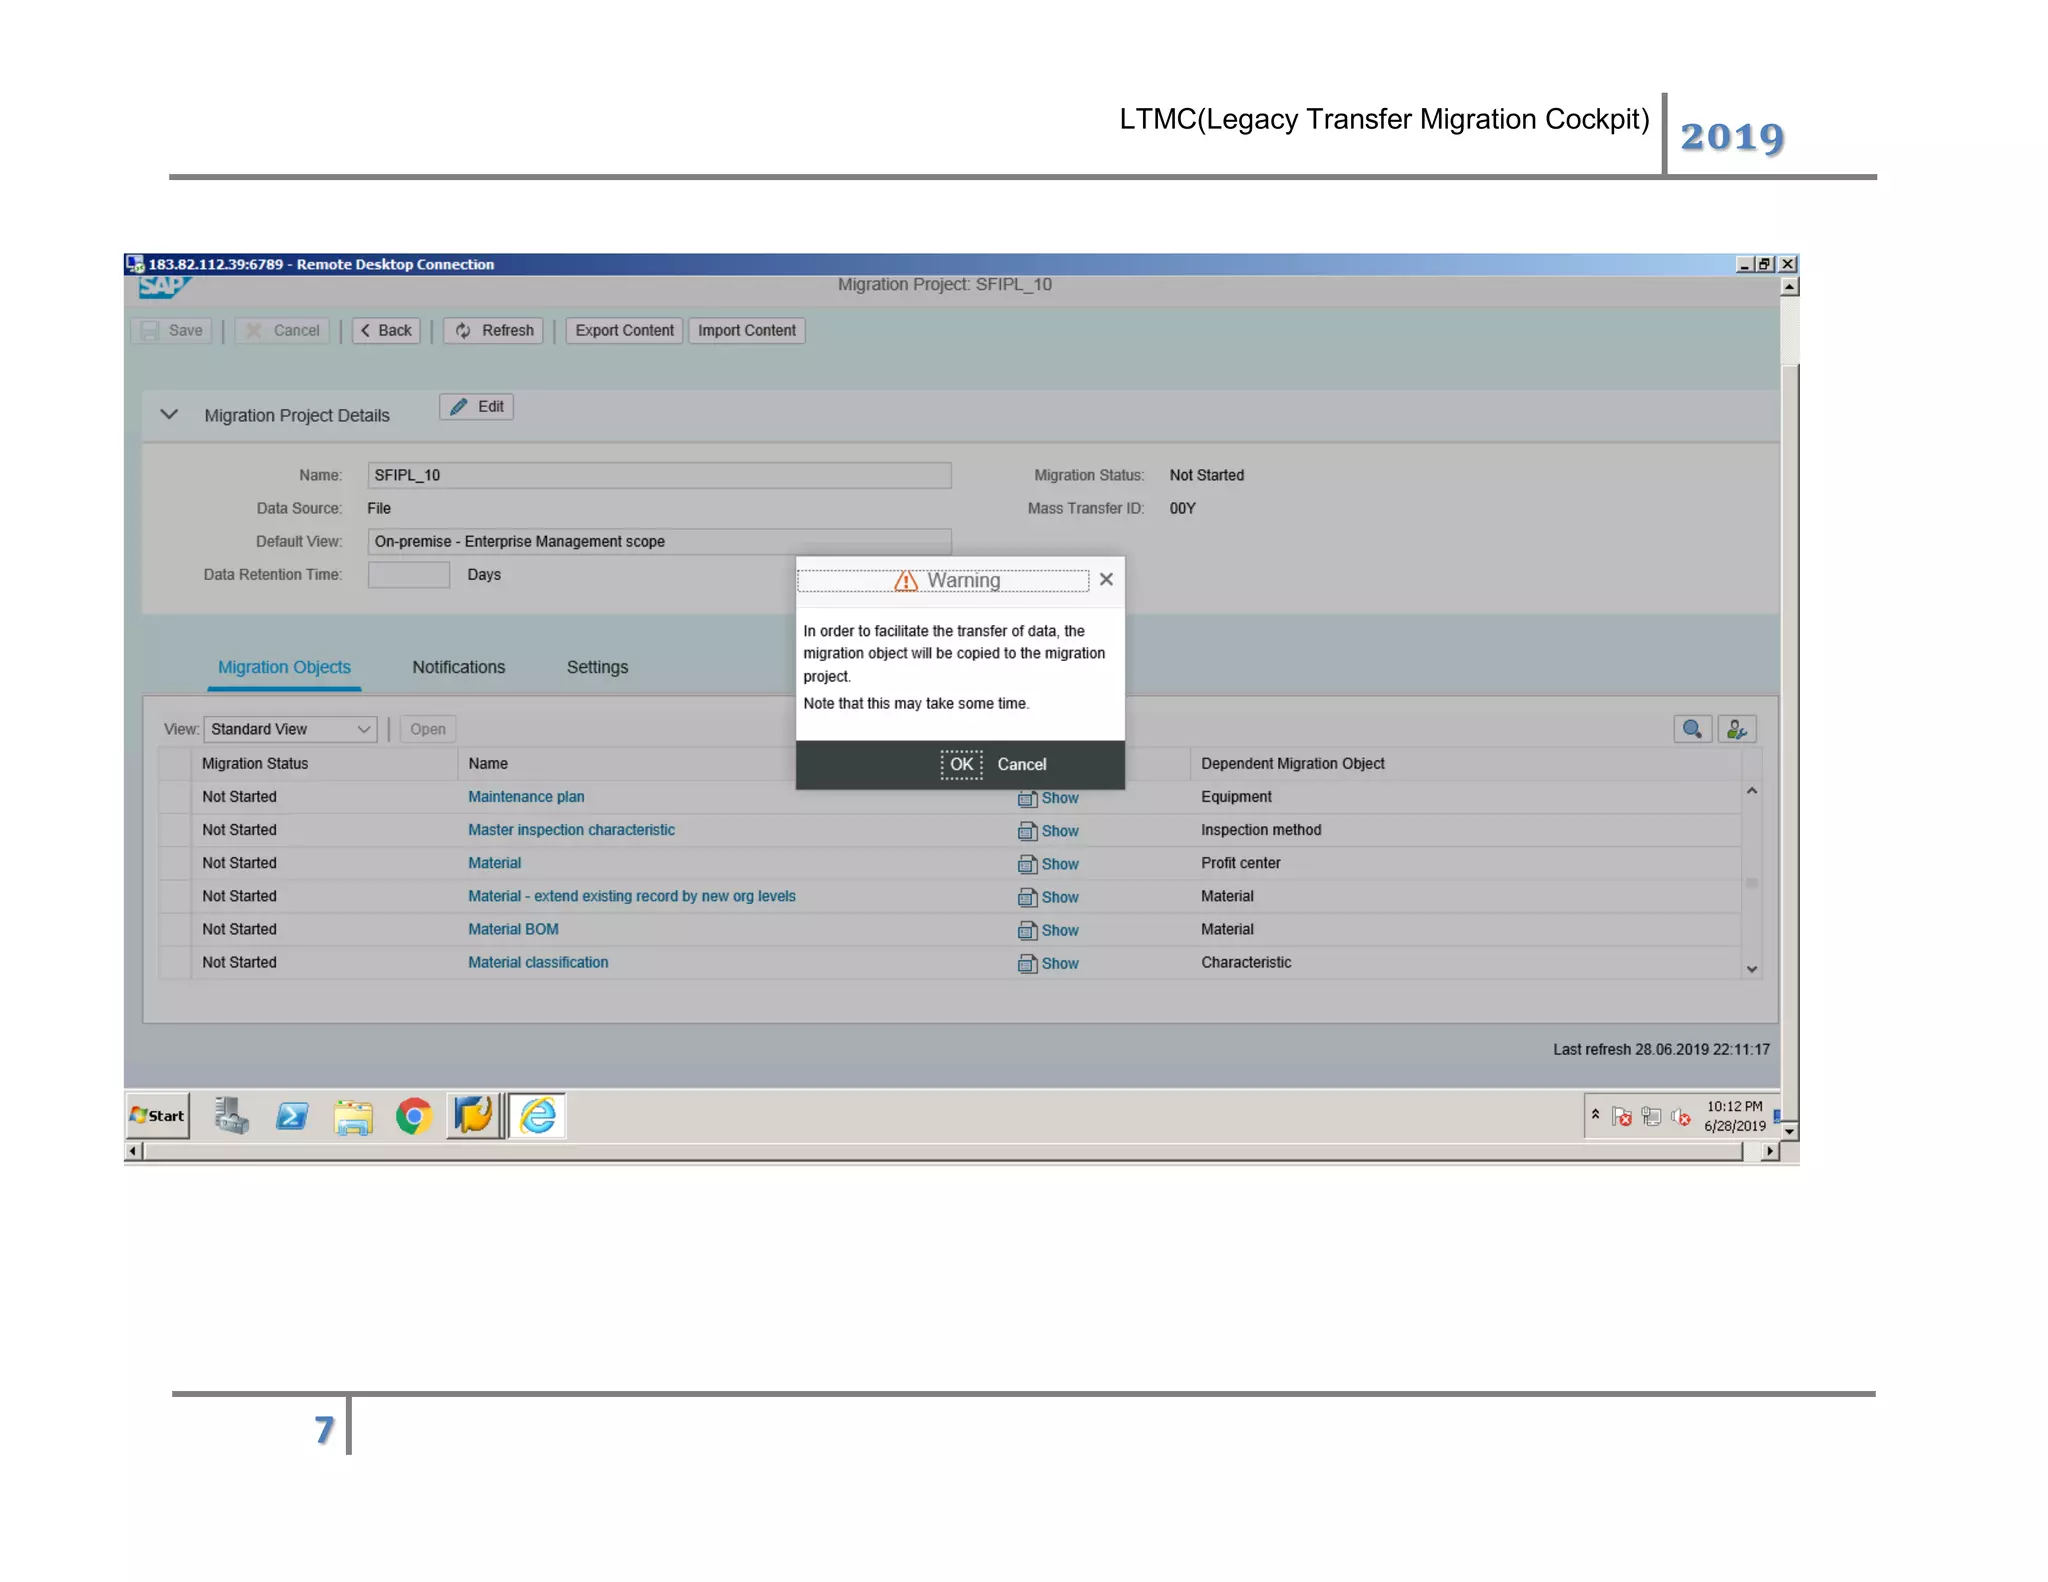Select the row checkbox for Maintenance plan
Screen dimensions: 2048x1582
175,797
